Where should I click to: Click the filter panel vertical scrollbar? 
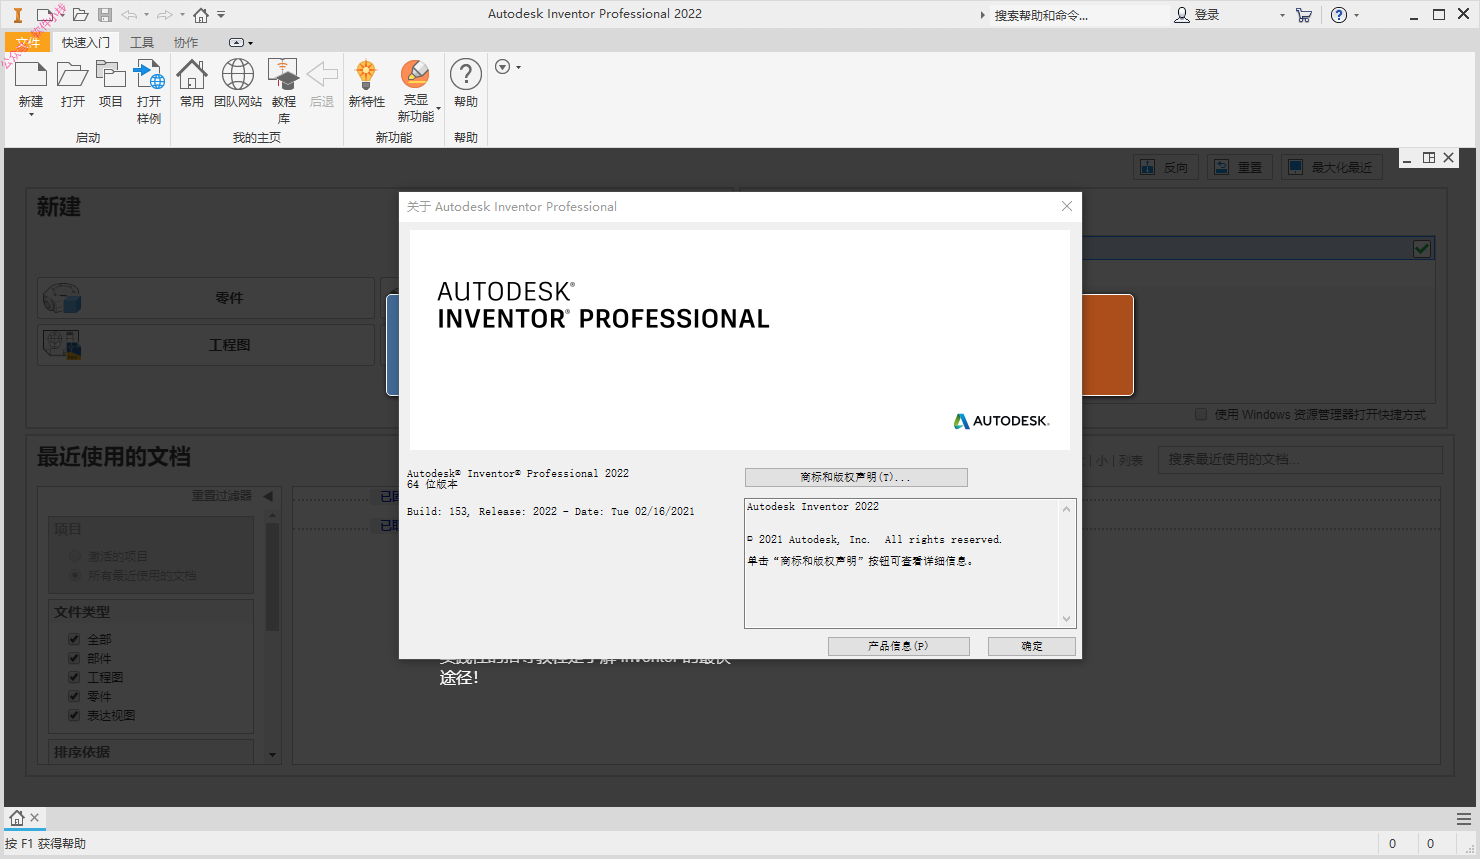pyautogui.click(x=271, y=575)
